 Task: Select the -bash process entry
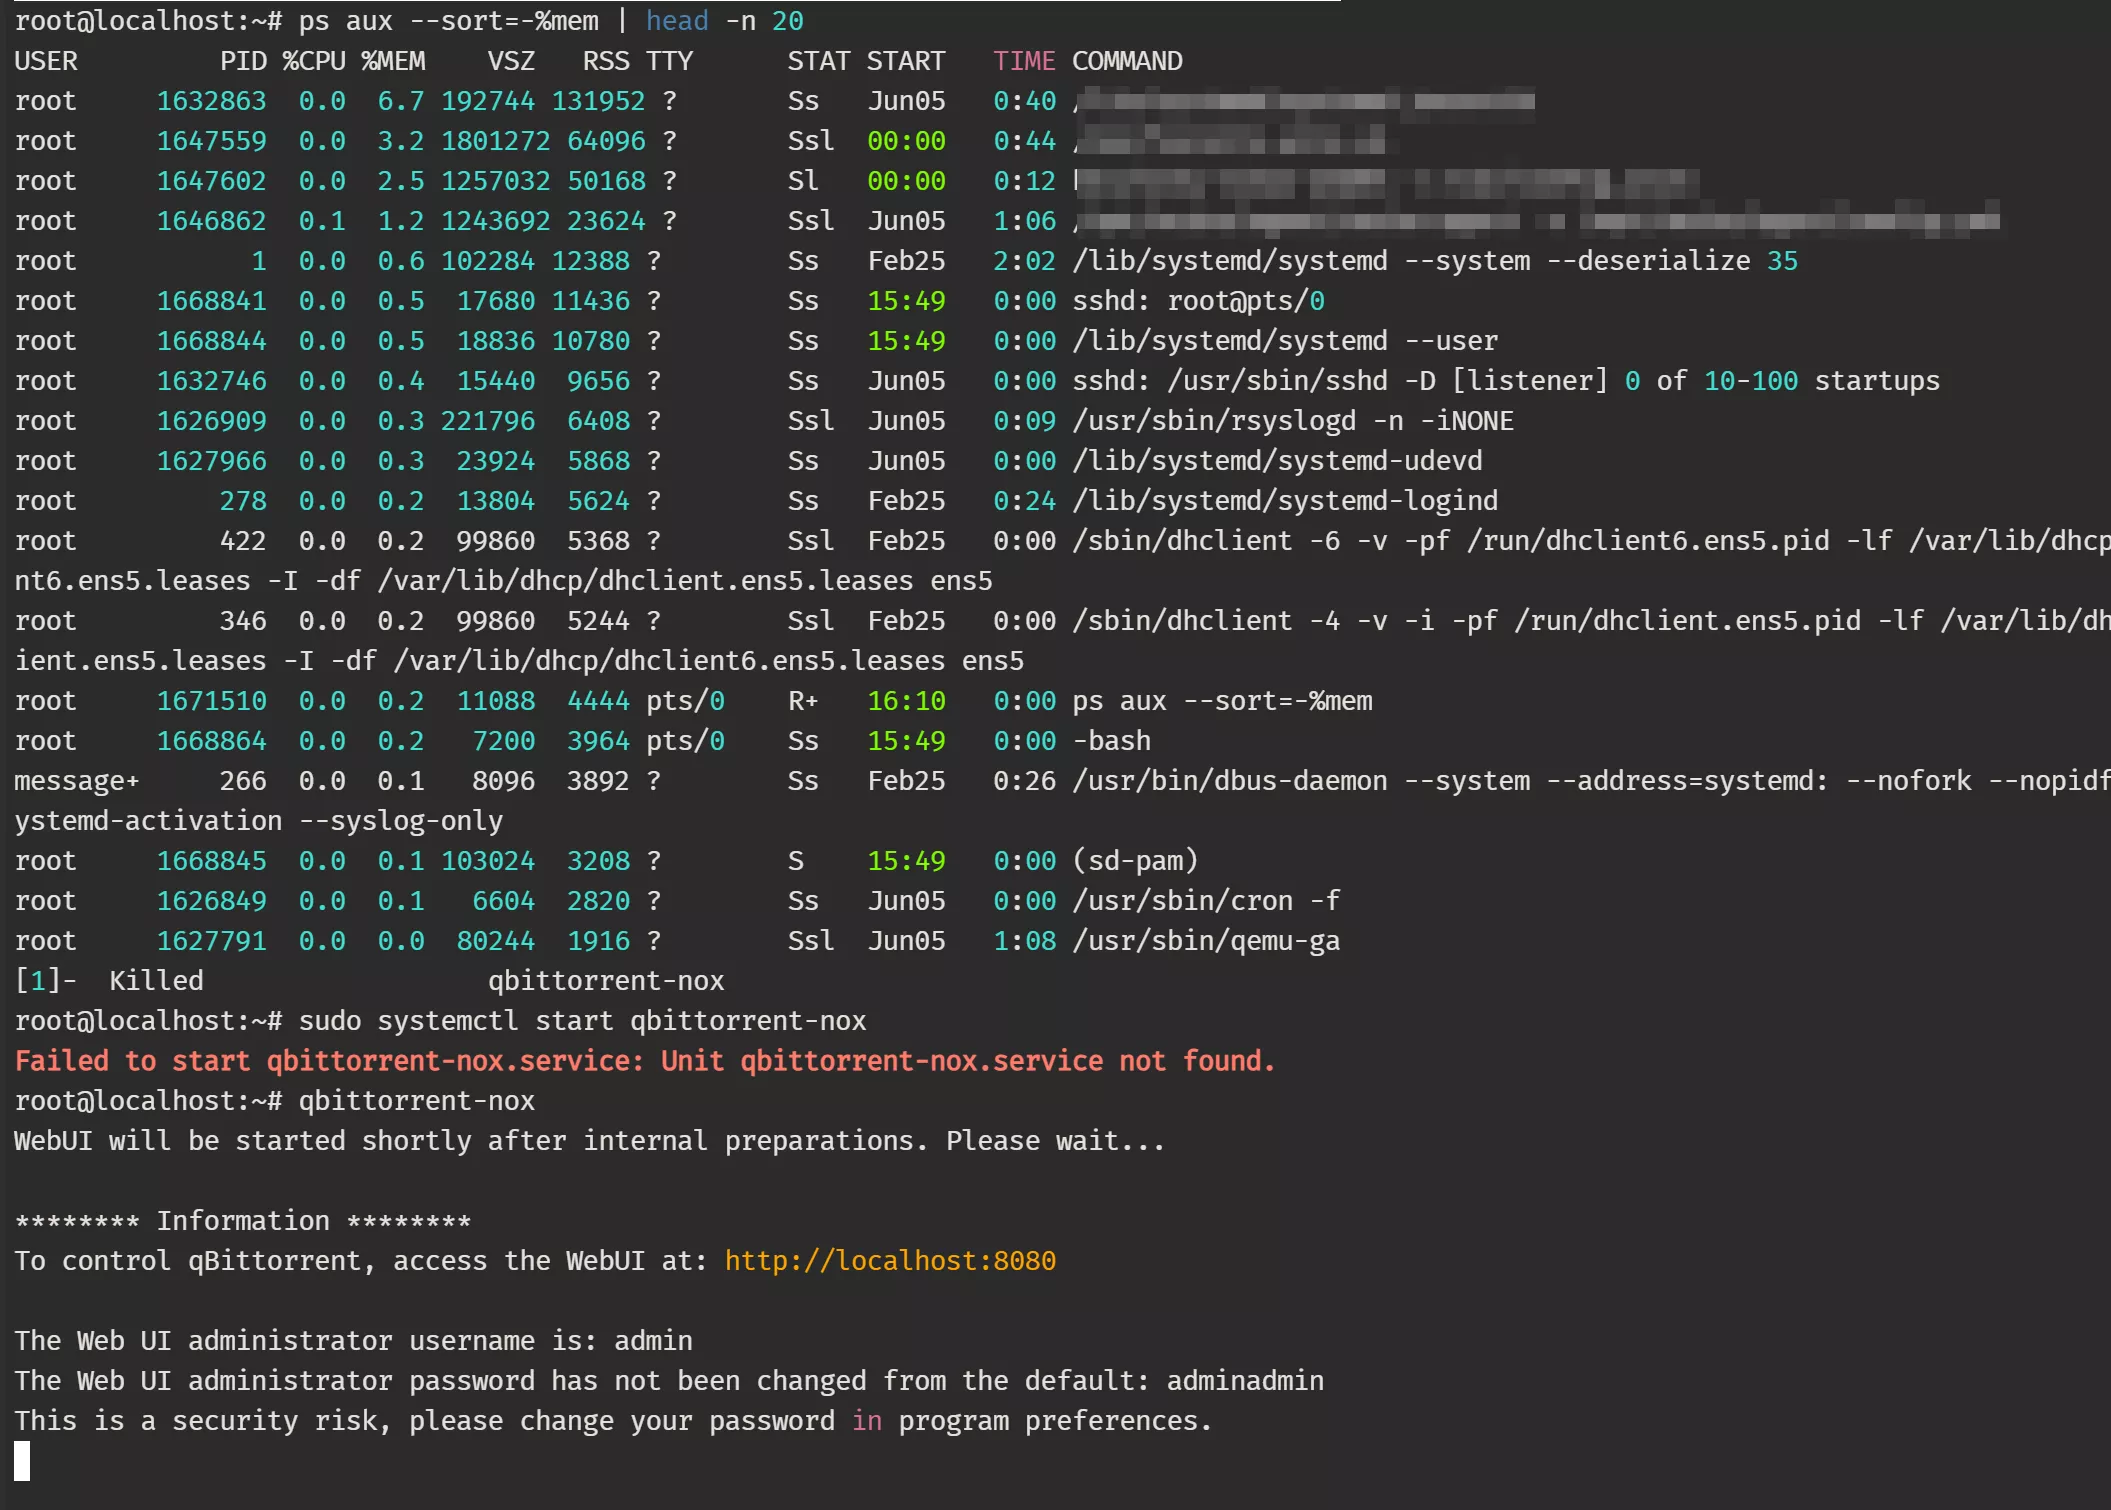[1113, 740]
